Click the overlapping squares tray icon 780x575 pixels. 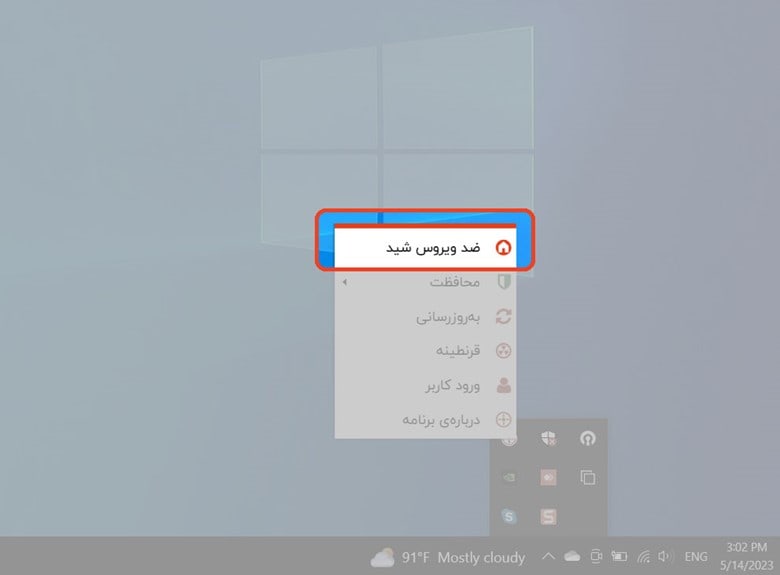[587, 478]
